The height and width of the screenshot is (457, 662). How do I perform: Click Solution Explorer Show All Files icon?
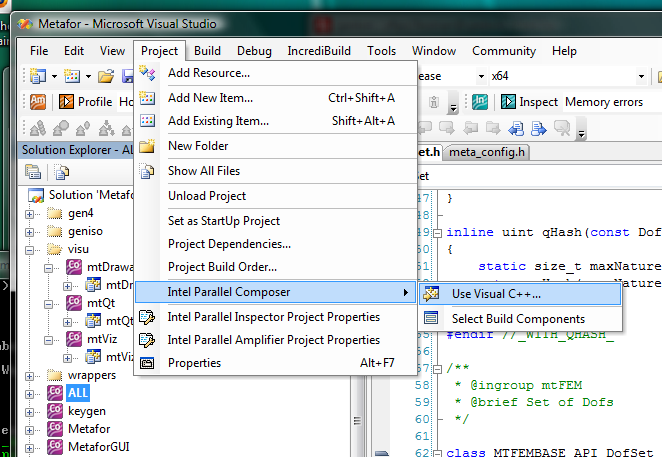tap(62, 172)
